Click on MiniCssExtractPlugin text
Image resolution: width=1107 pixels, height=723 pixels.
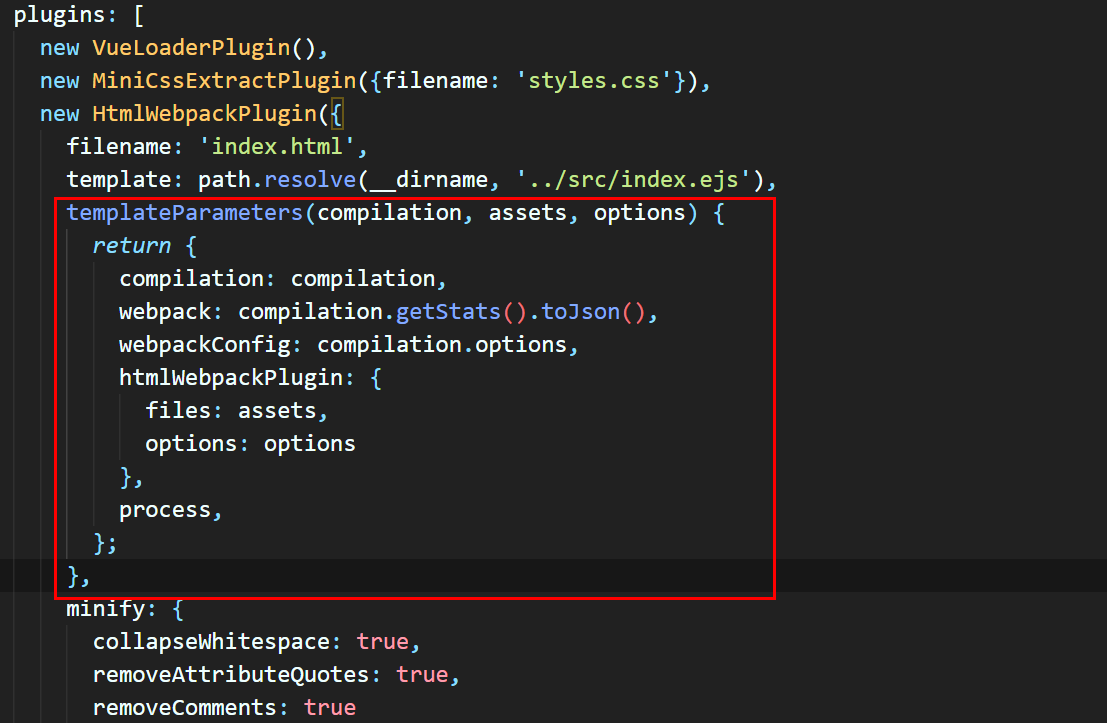[x=225, y=81]
